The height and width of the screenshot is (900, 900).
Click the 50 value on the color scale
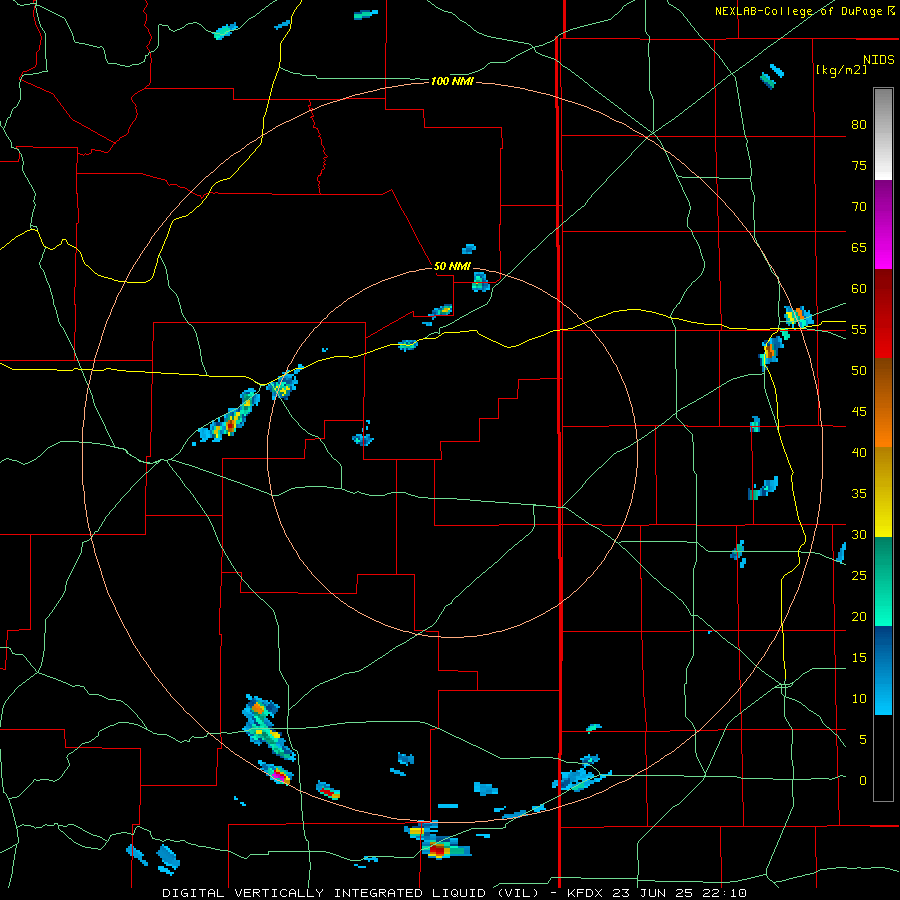coord(859,371)
